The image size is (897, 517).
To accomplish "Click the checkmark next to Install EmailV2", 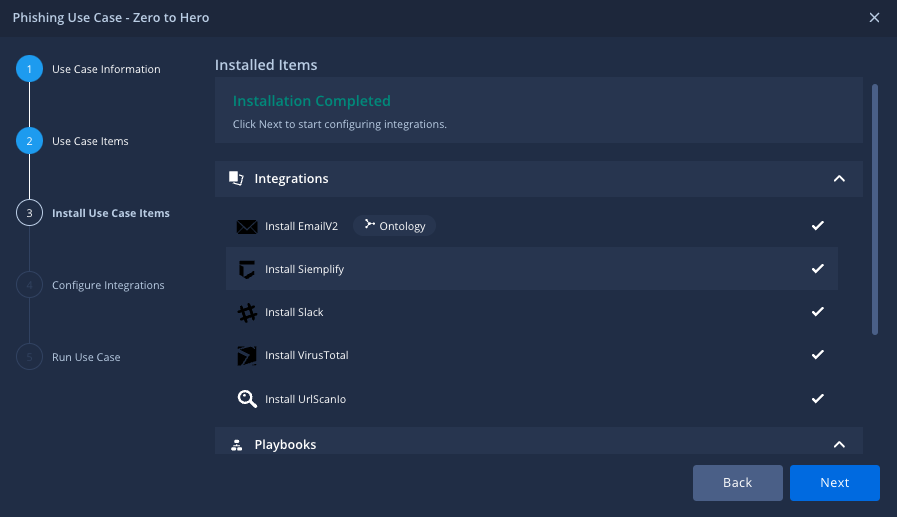I will tap(817, 226).
